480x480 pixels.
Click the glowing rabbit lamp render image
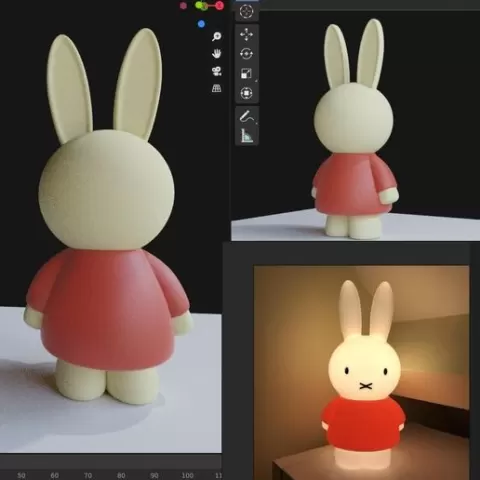361,373
